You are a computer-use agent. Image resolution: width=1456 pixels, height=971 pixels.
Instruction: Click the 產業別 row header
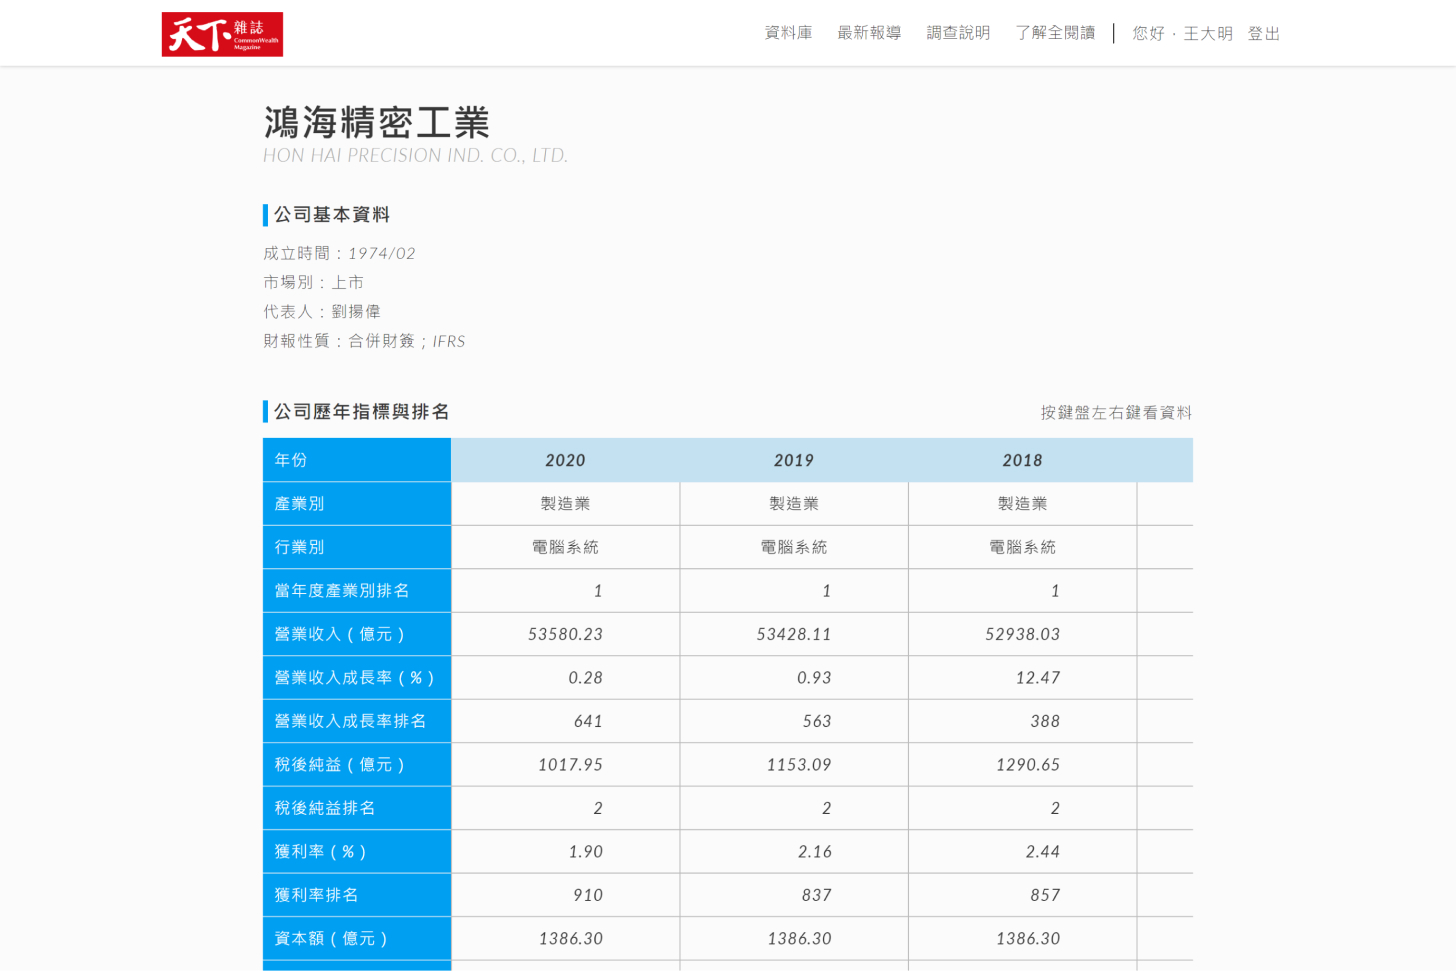coord(357,504)
